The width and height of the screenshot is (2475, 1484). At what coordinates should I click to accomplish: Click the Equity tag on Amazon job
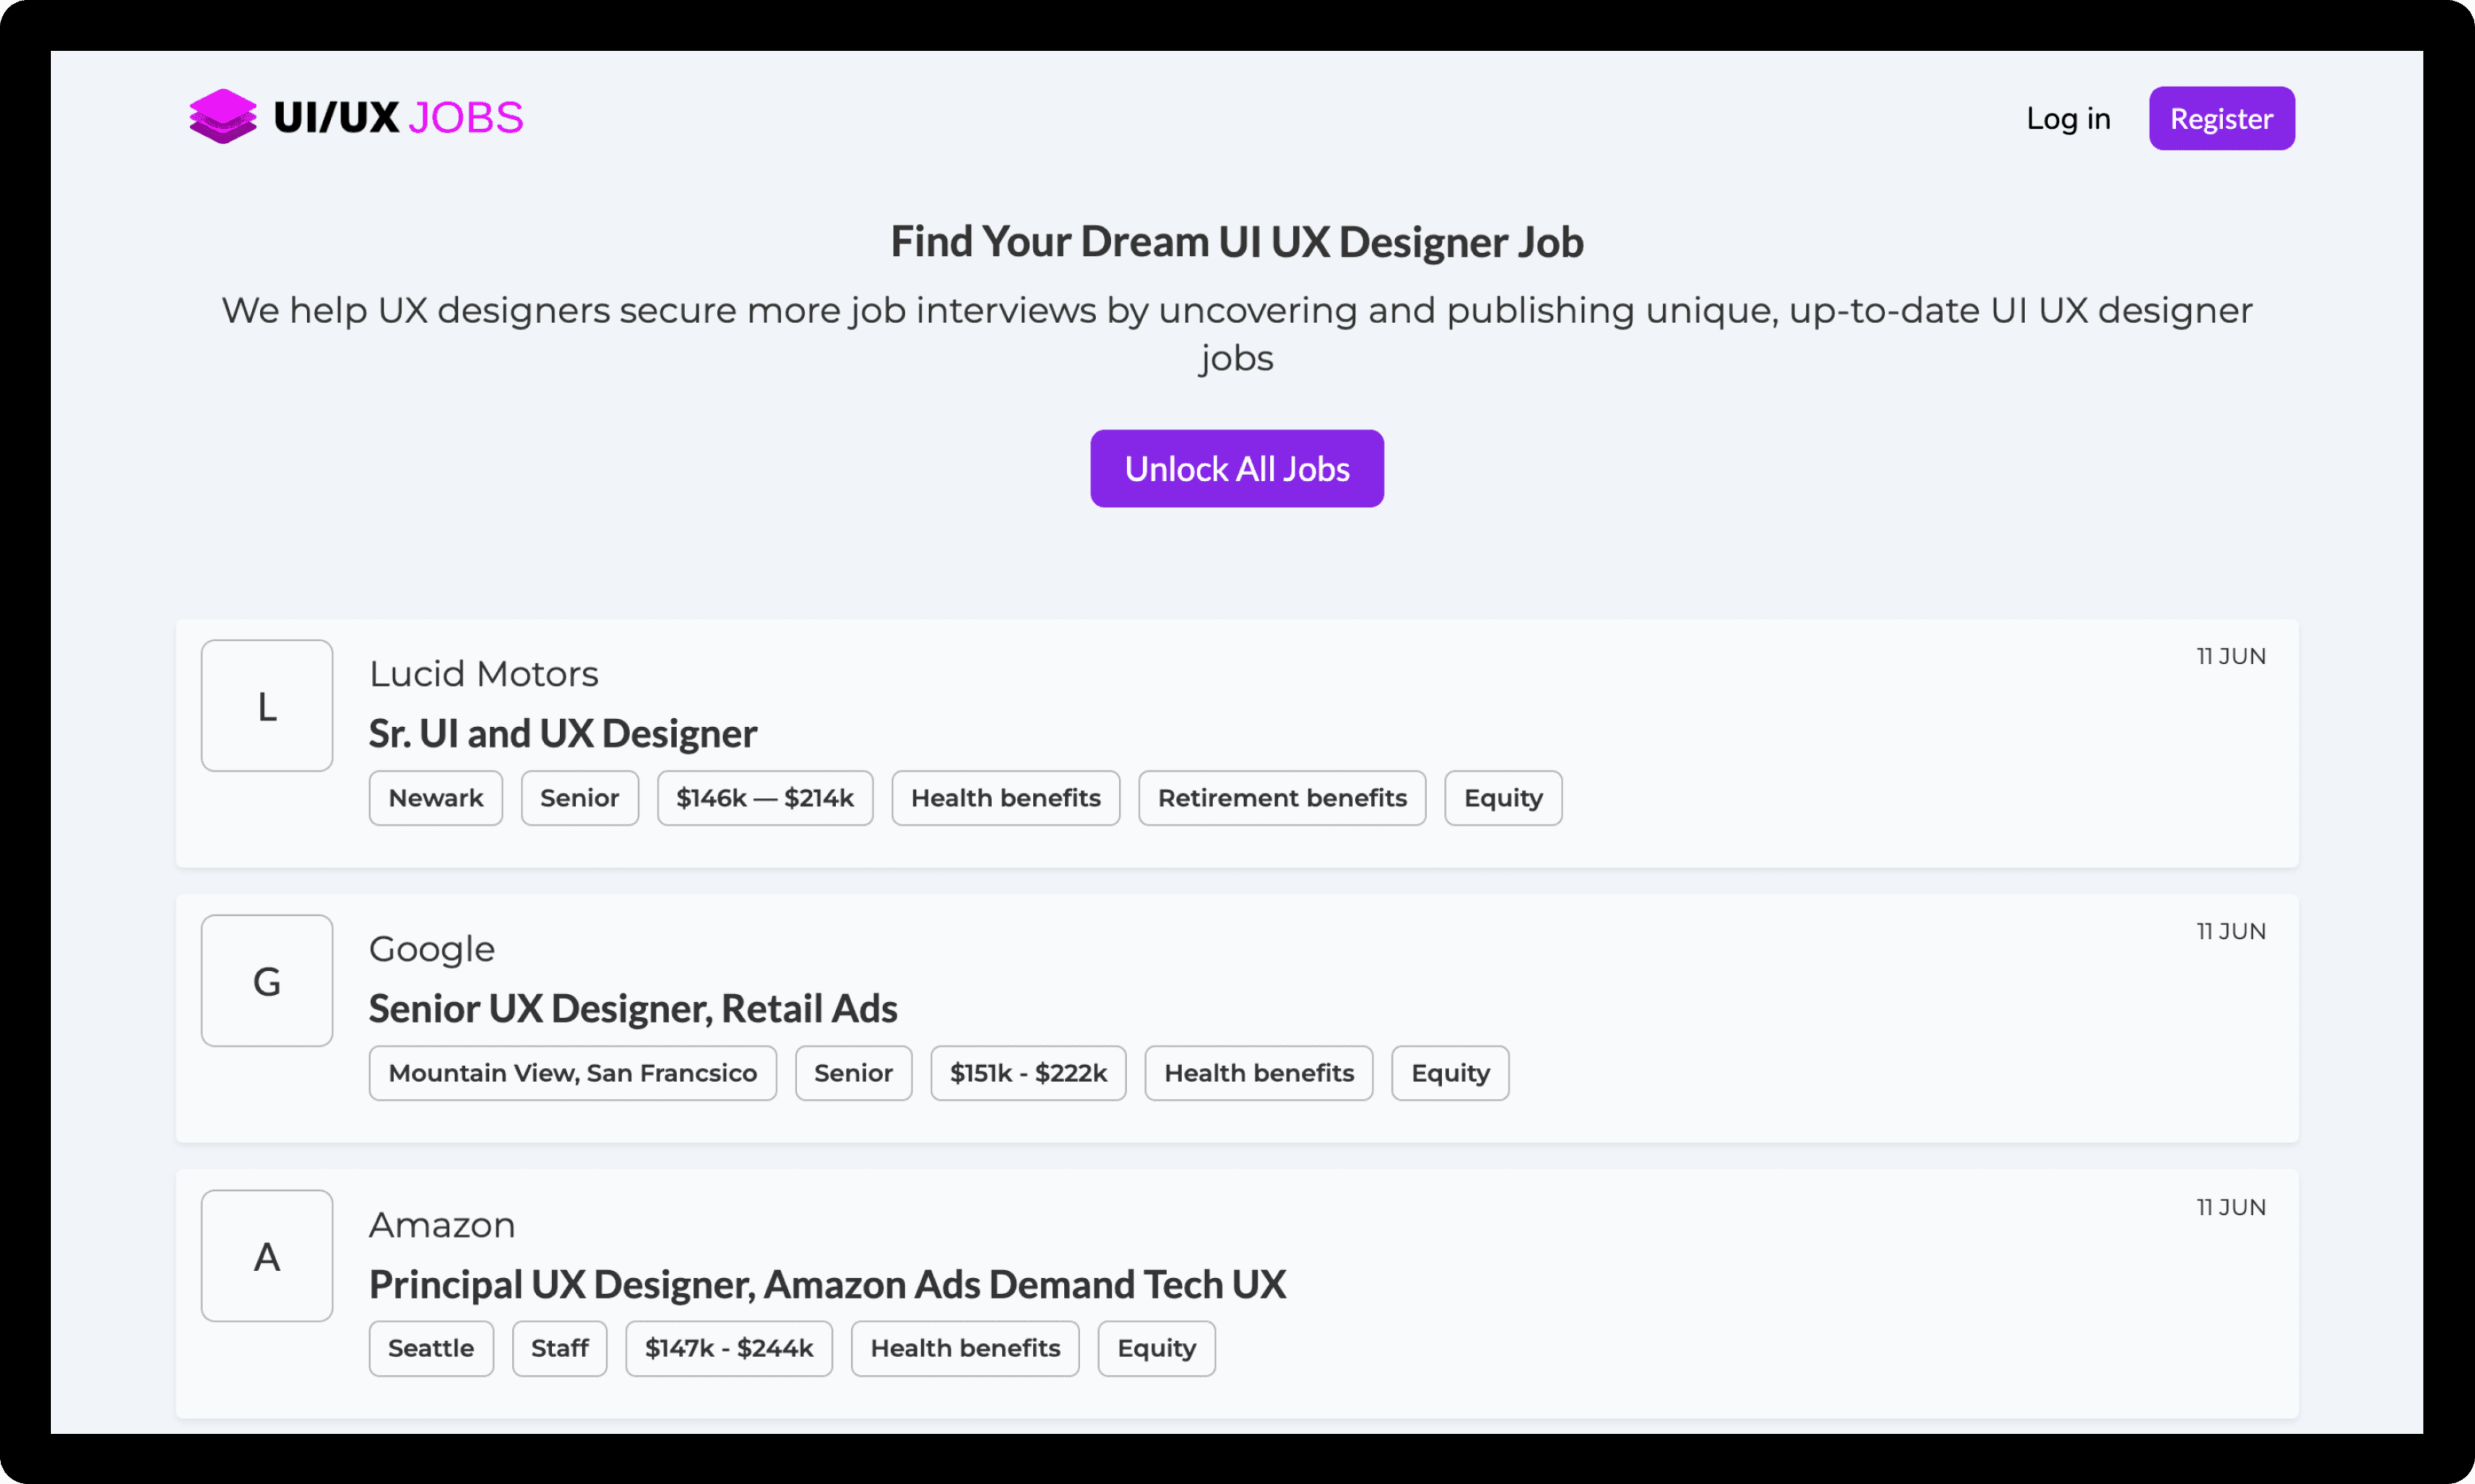point(1157,1348)
